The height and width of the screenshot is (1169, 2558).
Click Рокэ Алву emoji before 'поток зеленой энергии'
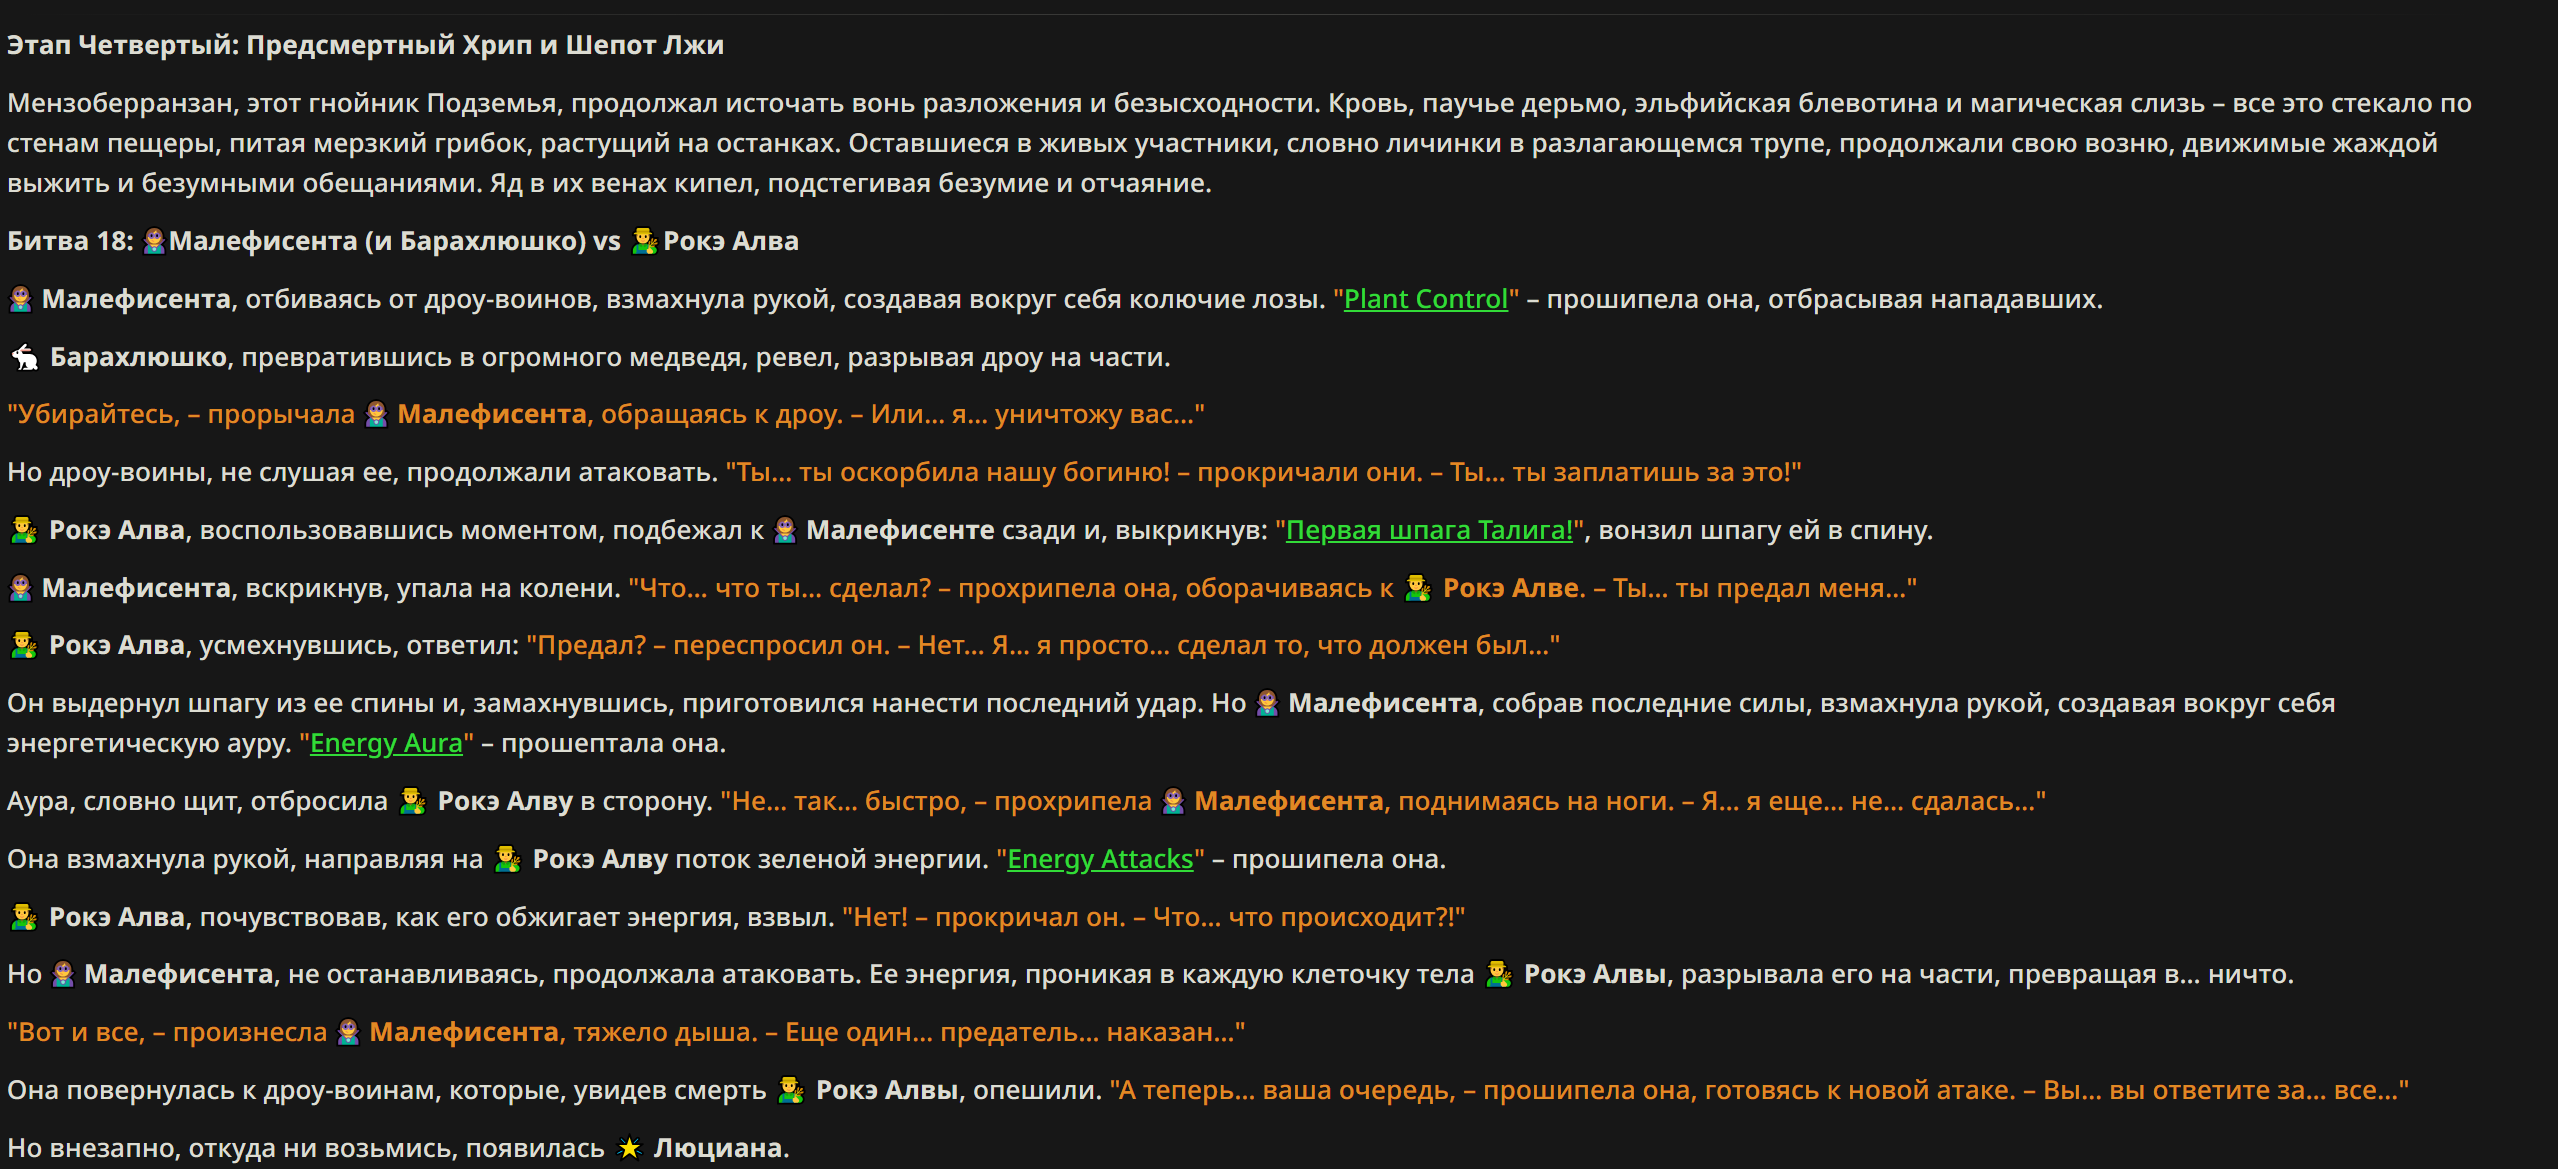[x=507, y=860]
